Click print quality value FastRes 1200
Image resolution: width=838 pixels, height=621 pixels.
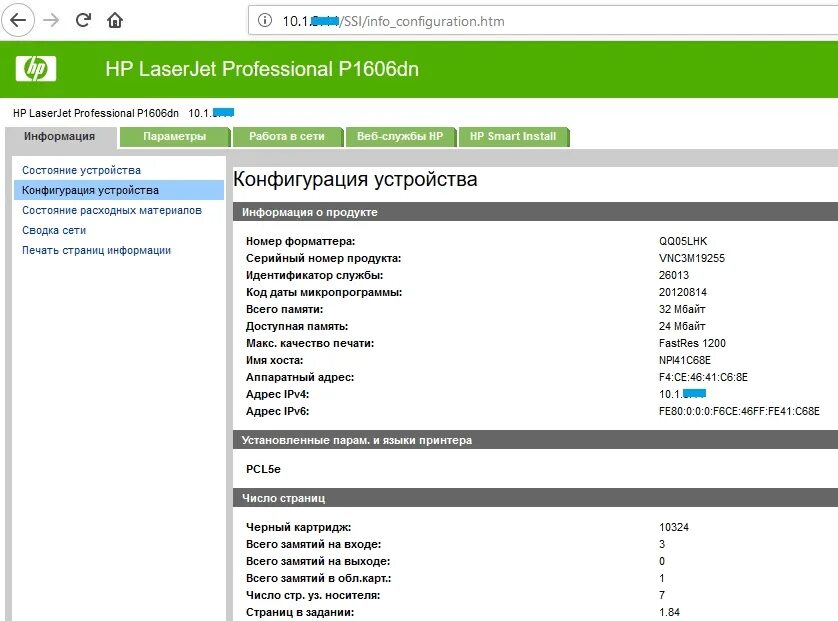click(x=692, y=343)
